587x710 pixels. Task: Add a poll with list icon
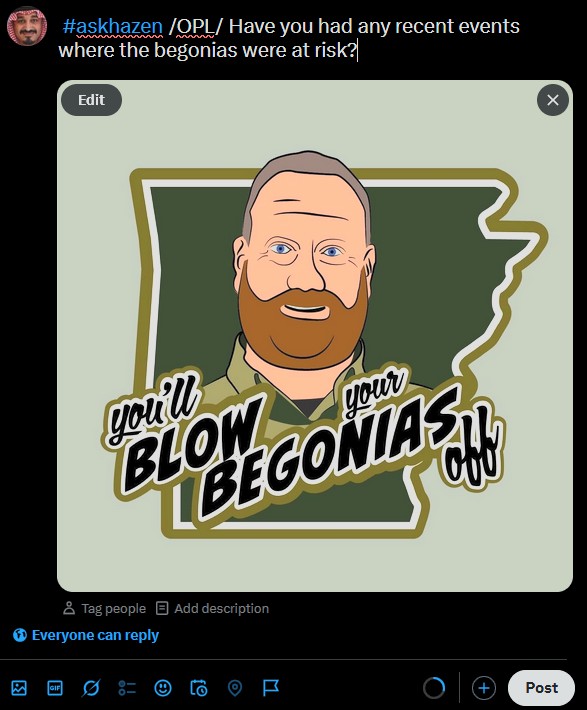[127, 688]
